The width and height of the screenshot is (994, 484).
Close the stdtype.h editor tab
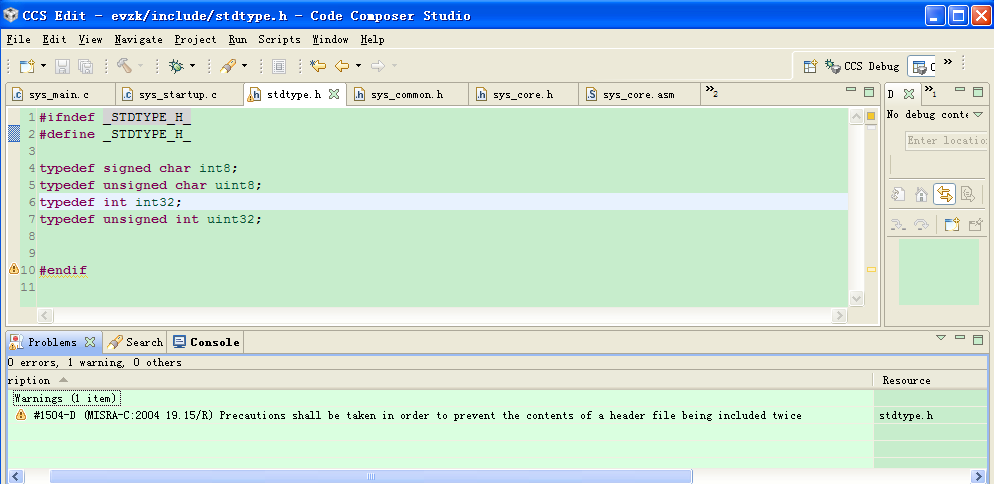point(334,95)
